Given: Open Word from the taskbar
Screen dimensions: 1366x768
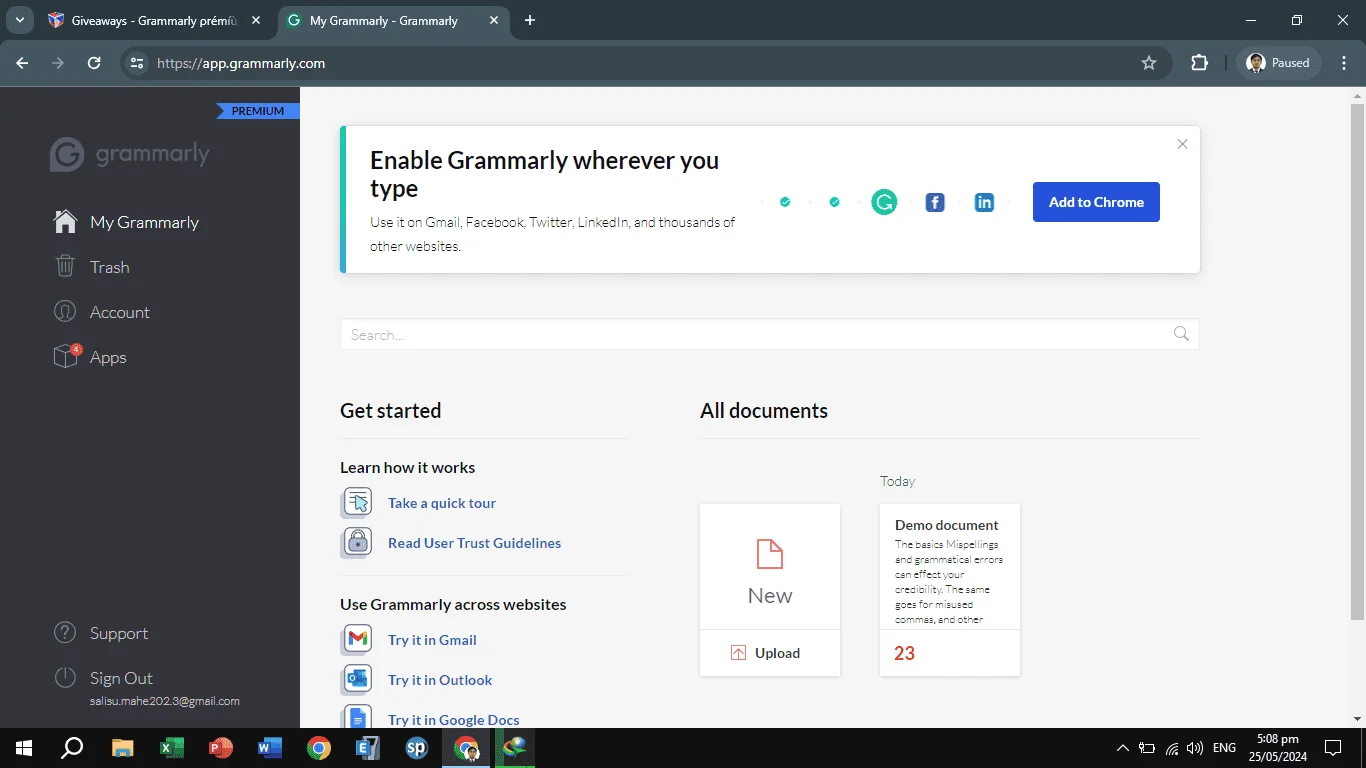Looking at the screenshot, I should pos(270,748).
